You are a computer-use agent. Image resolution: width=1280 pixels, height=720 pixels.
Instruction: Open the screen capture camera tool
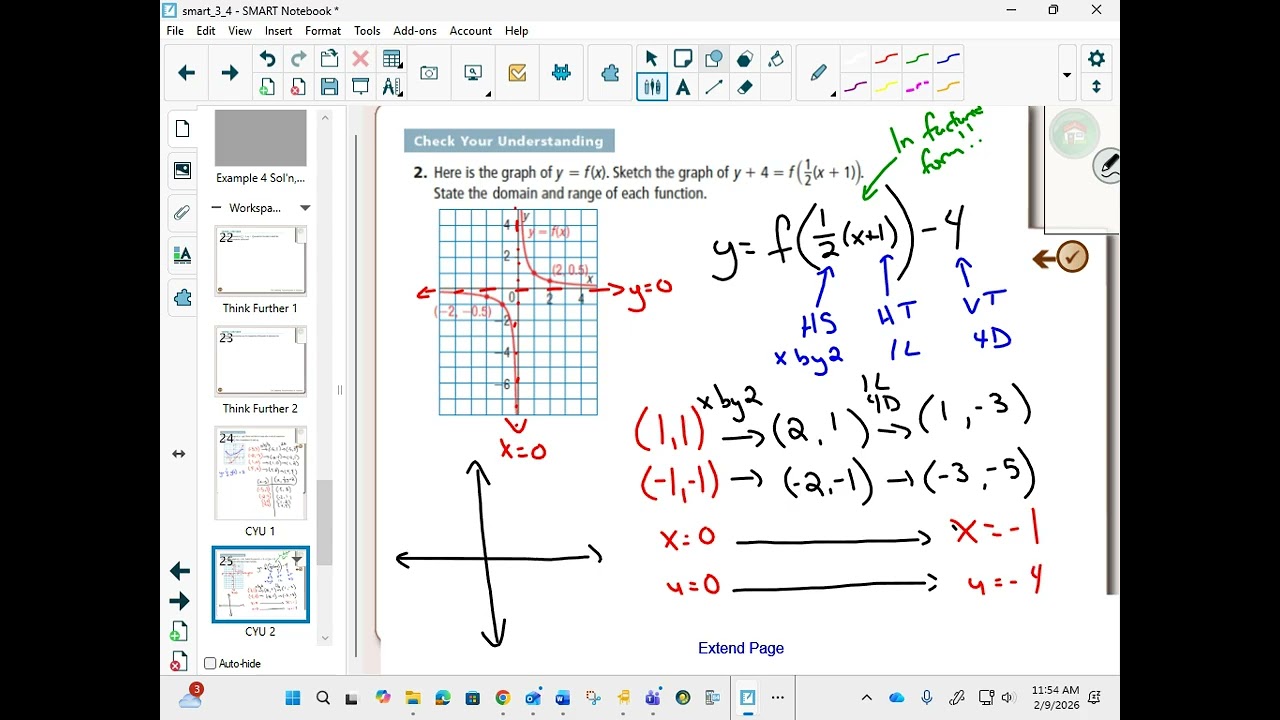(429, 73)
